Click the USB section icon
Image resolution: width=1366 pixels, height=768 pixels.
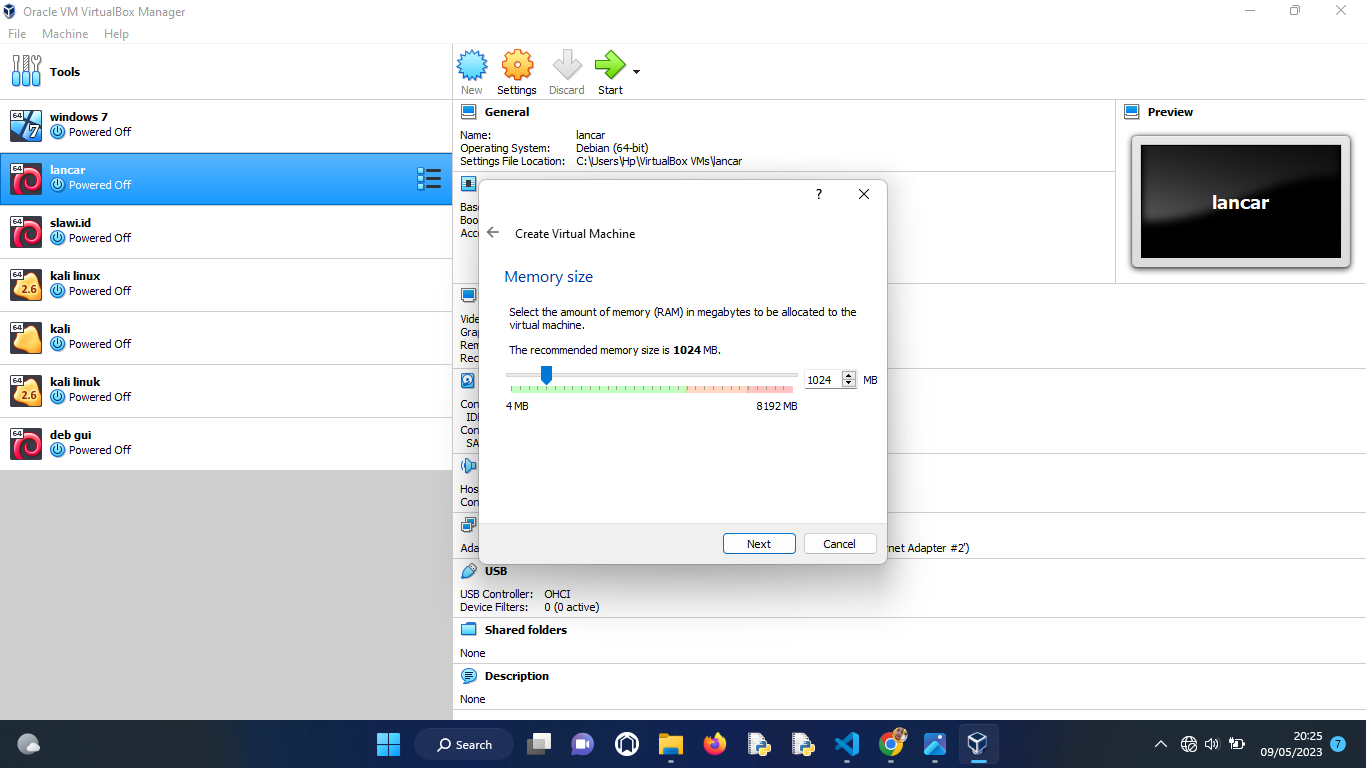tap(469, 571)
